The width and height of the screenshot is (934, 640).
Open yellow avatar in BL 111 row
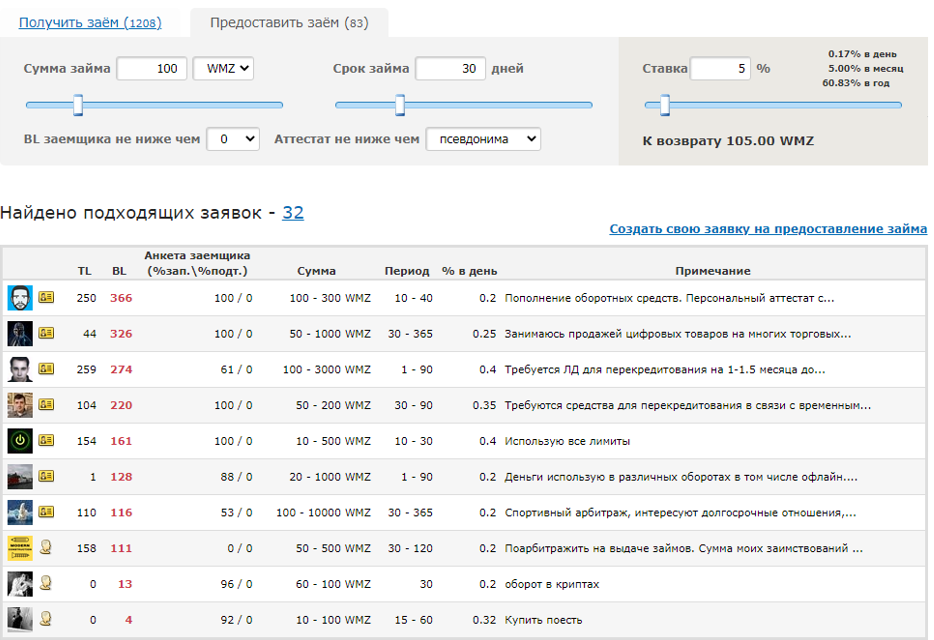point(20,548)
